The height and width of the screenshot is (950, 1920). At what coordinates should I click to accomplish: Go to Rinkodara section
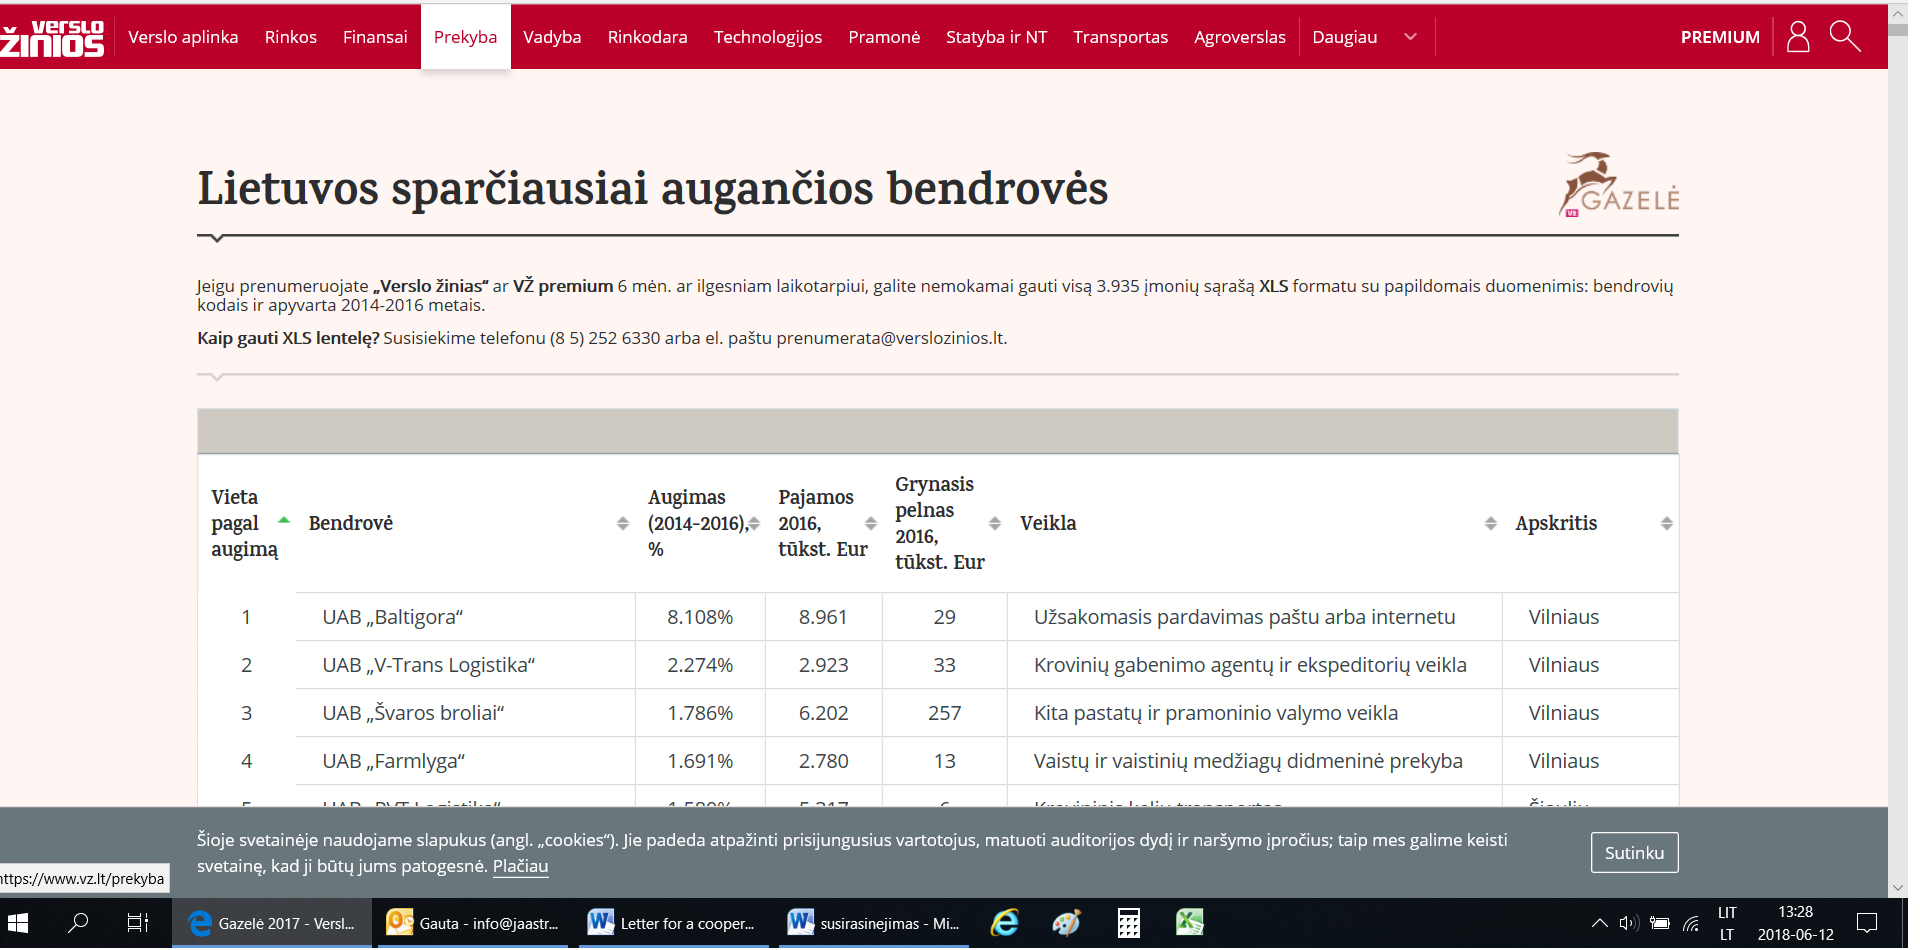[648, 37]
